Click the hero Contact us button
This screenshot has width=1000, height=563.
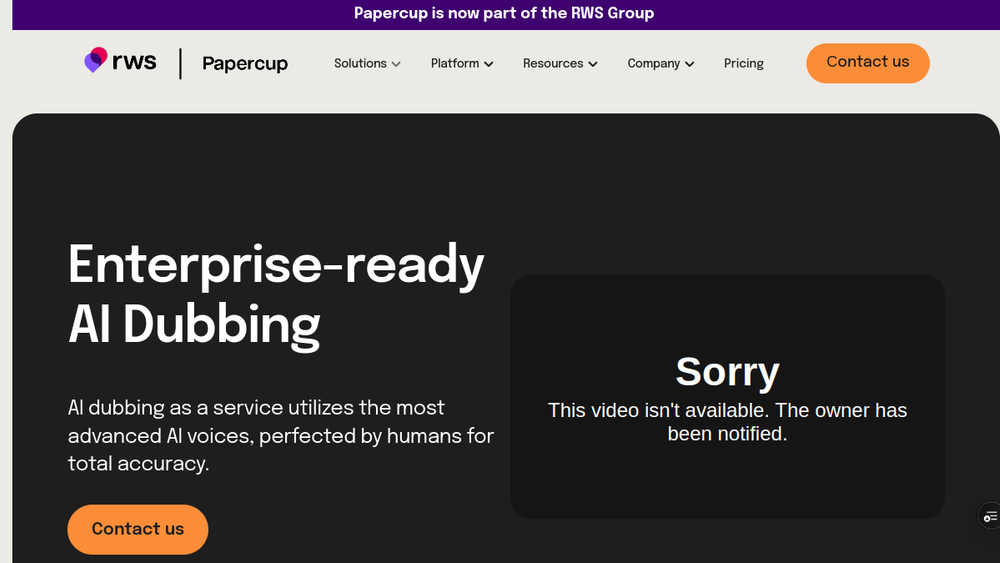(x=138, y=529)
